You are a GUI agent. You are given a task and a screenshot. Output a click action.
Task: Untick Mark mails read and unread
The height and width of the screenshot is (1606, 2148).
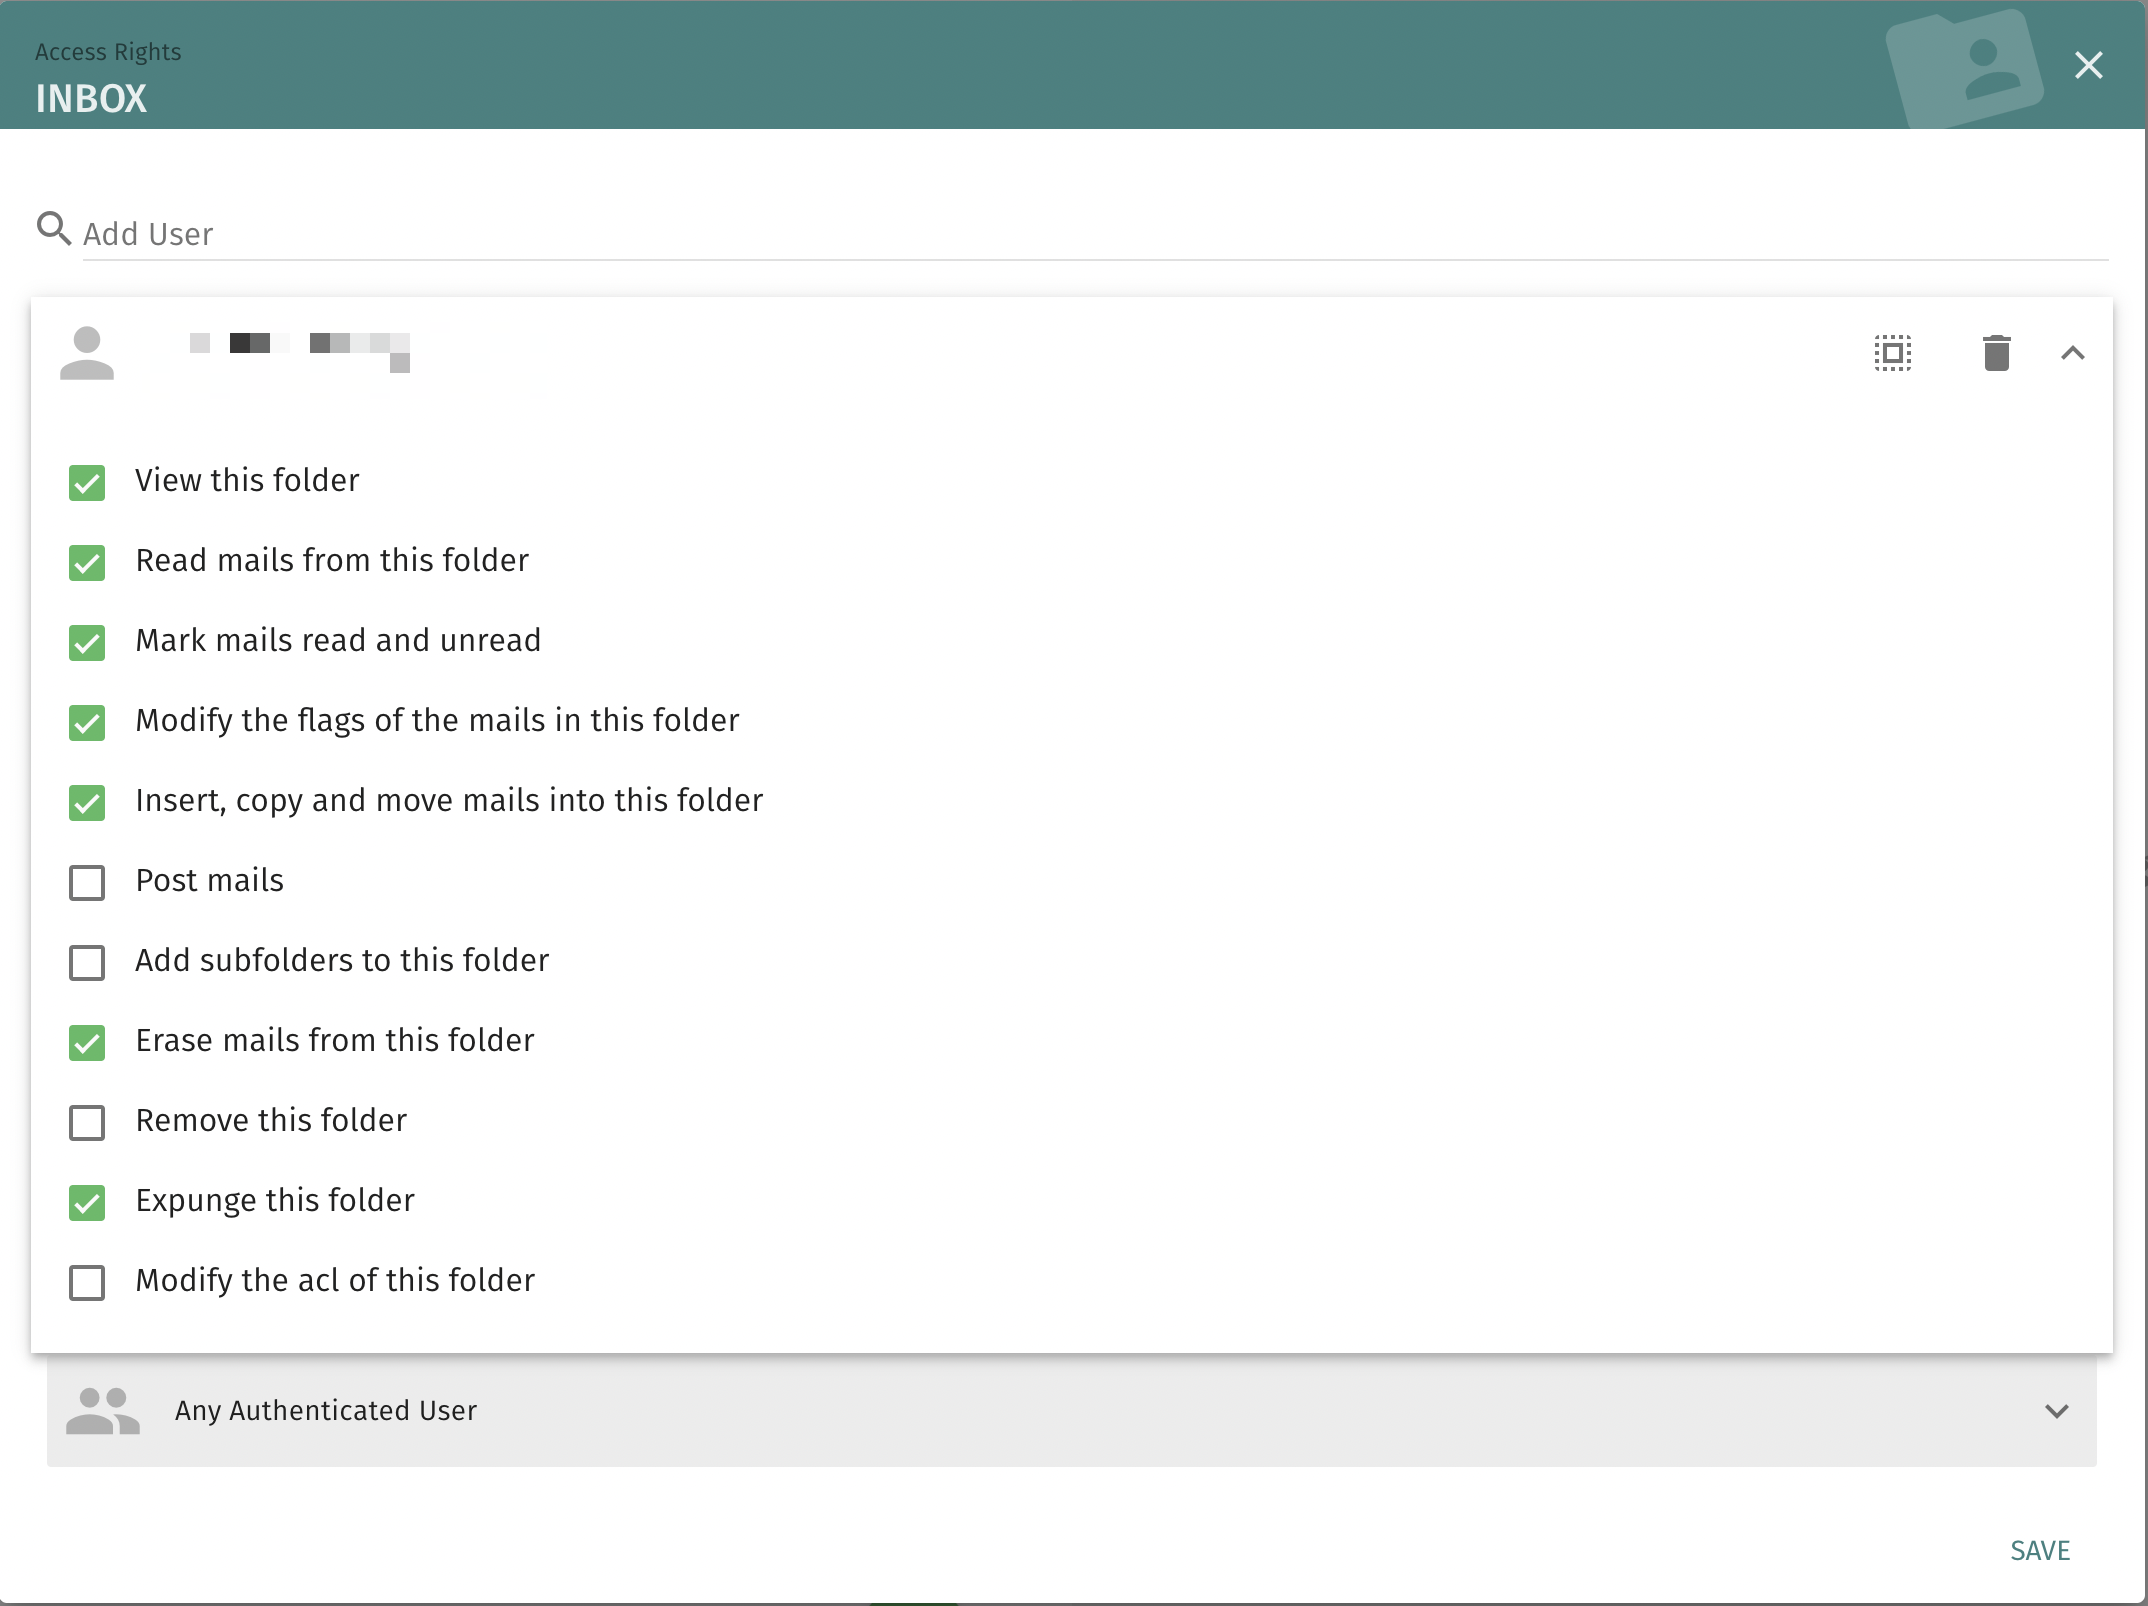(87, 642)
